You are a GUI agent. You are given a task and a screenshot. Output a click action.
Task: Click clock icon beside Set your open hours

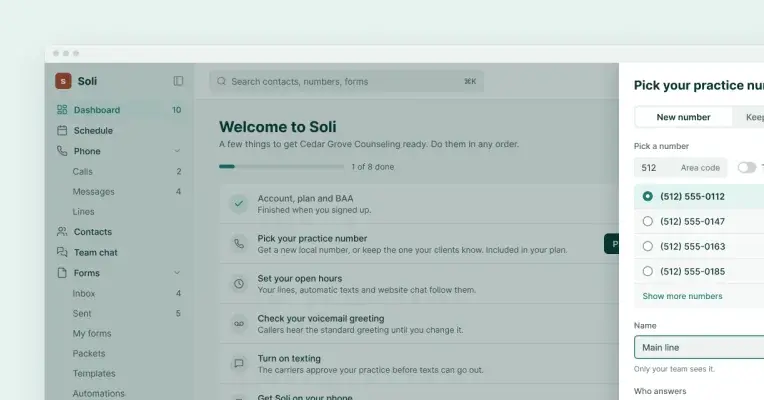pos(239,284)
